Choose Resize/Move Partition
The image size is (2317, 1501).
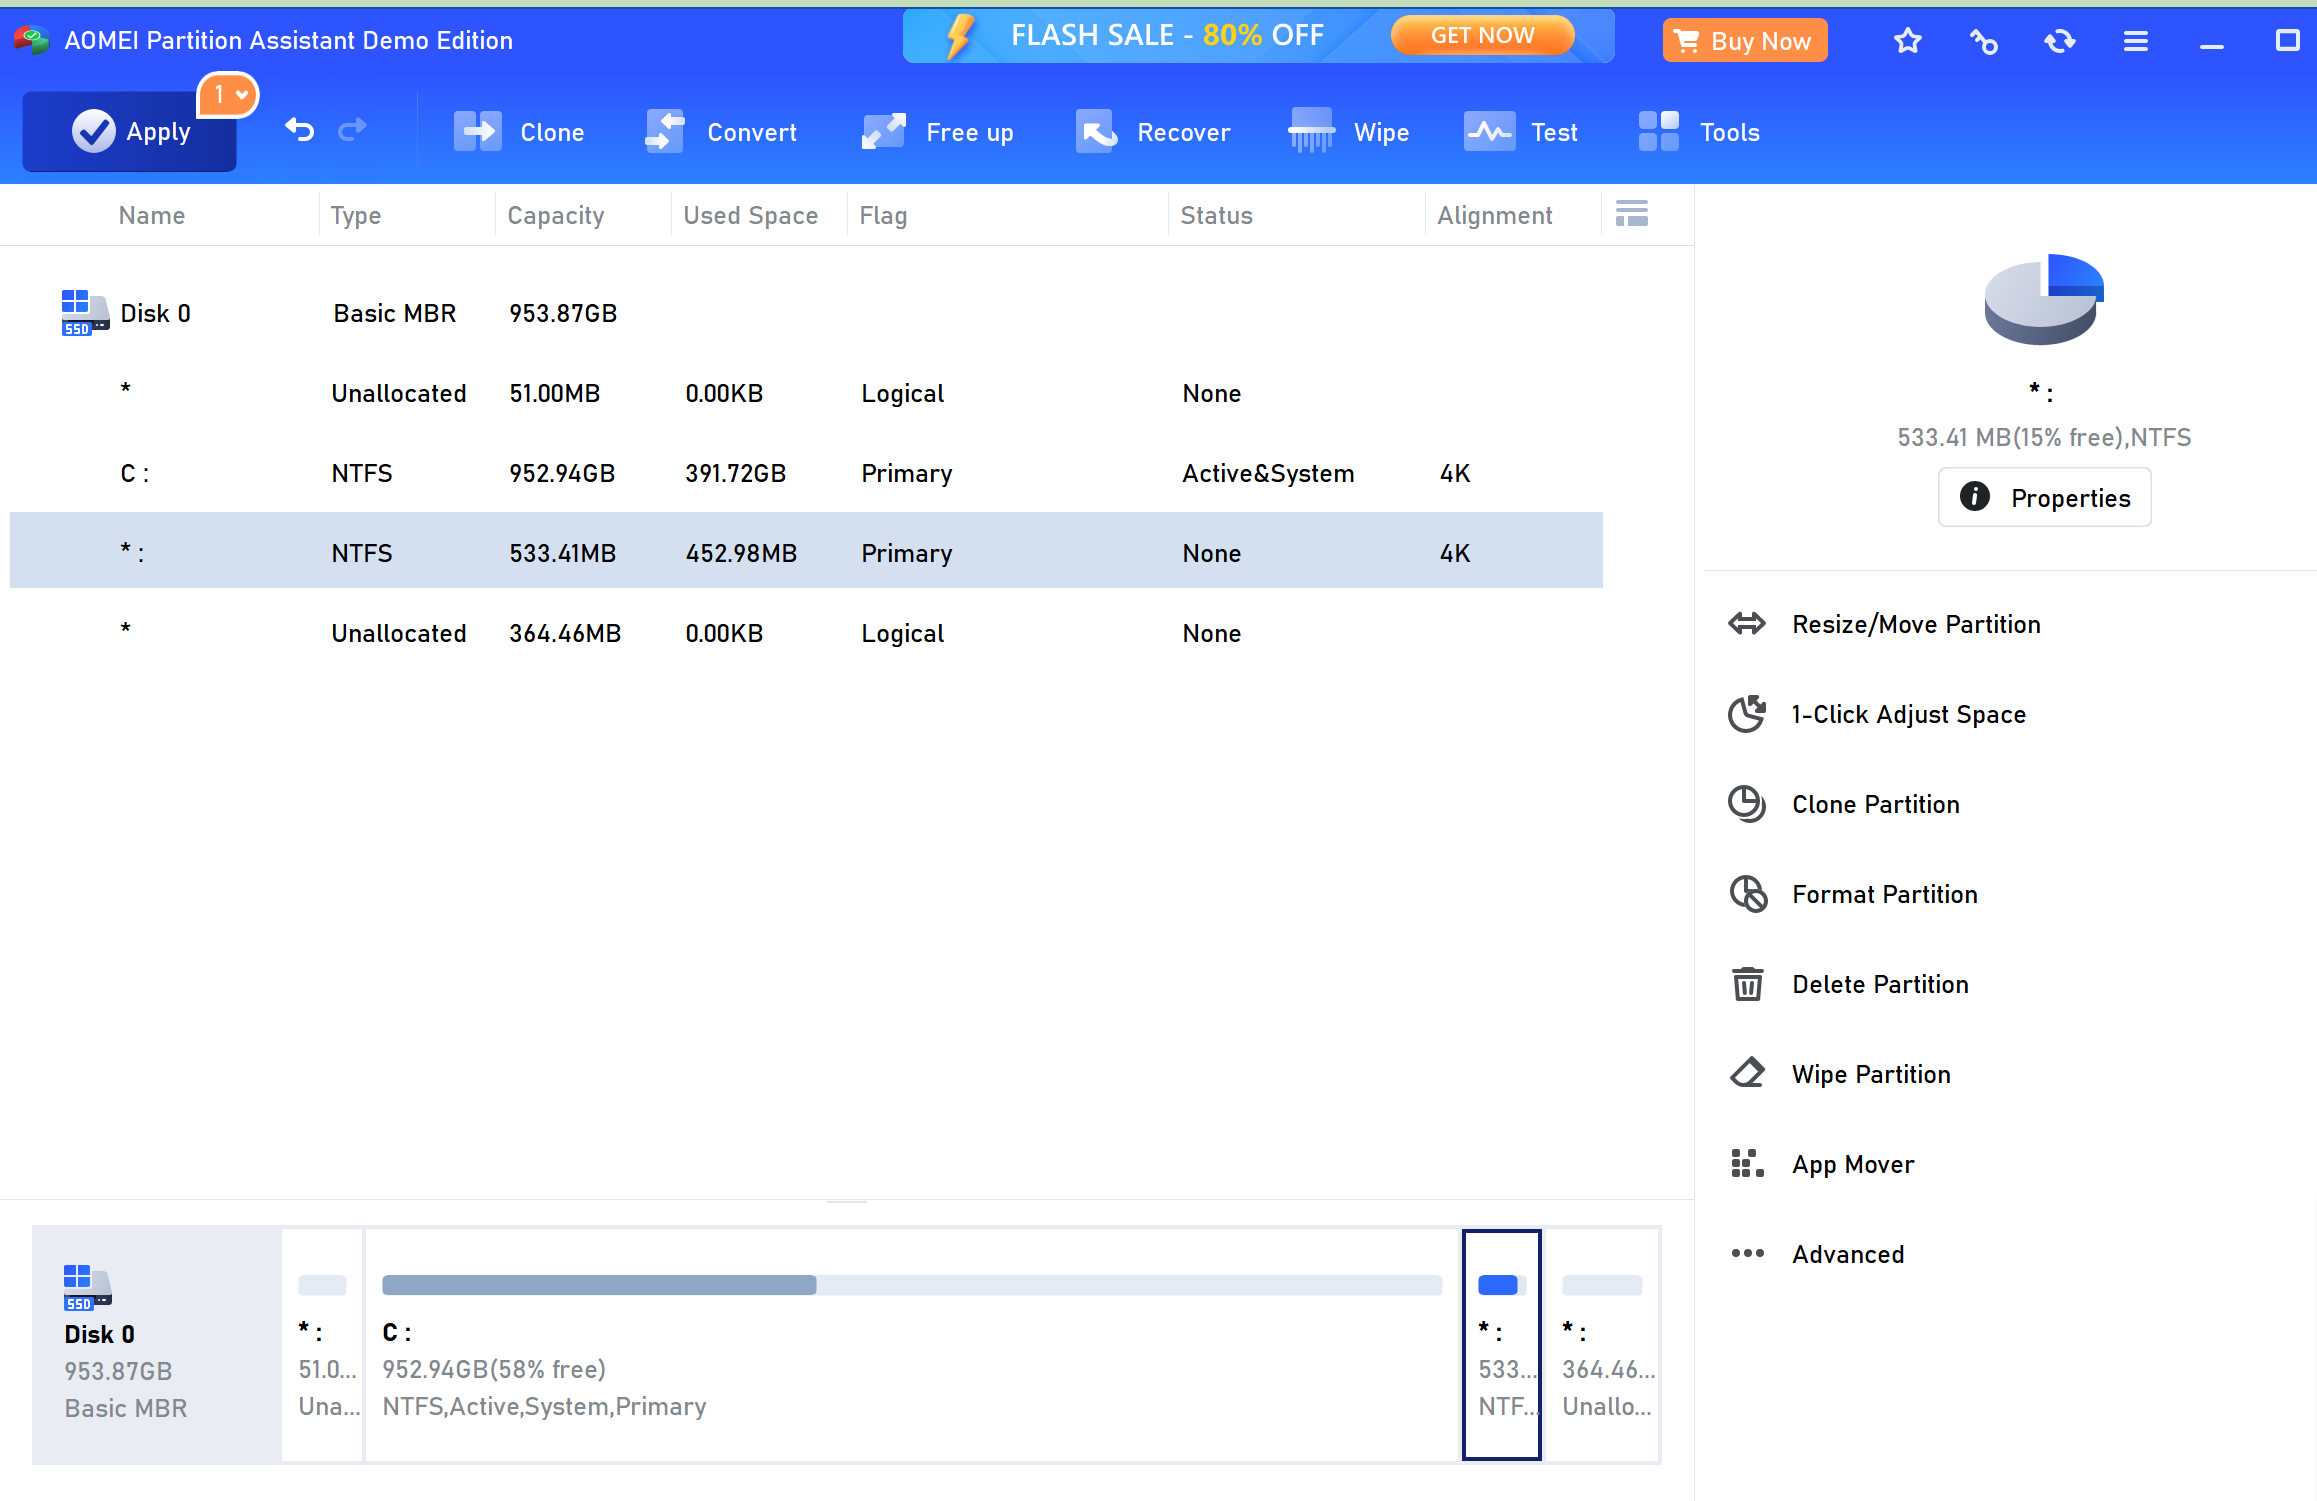click(1916, 624)
